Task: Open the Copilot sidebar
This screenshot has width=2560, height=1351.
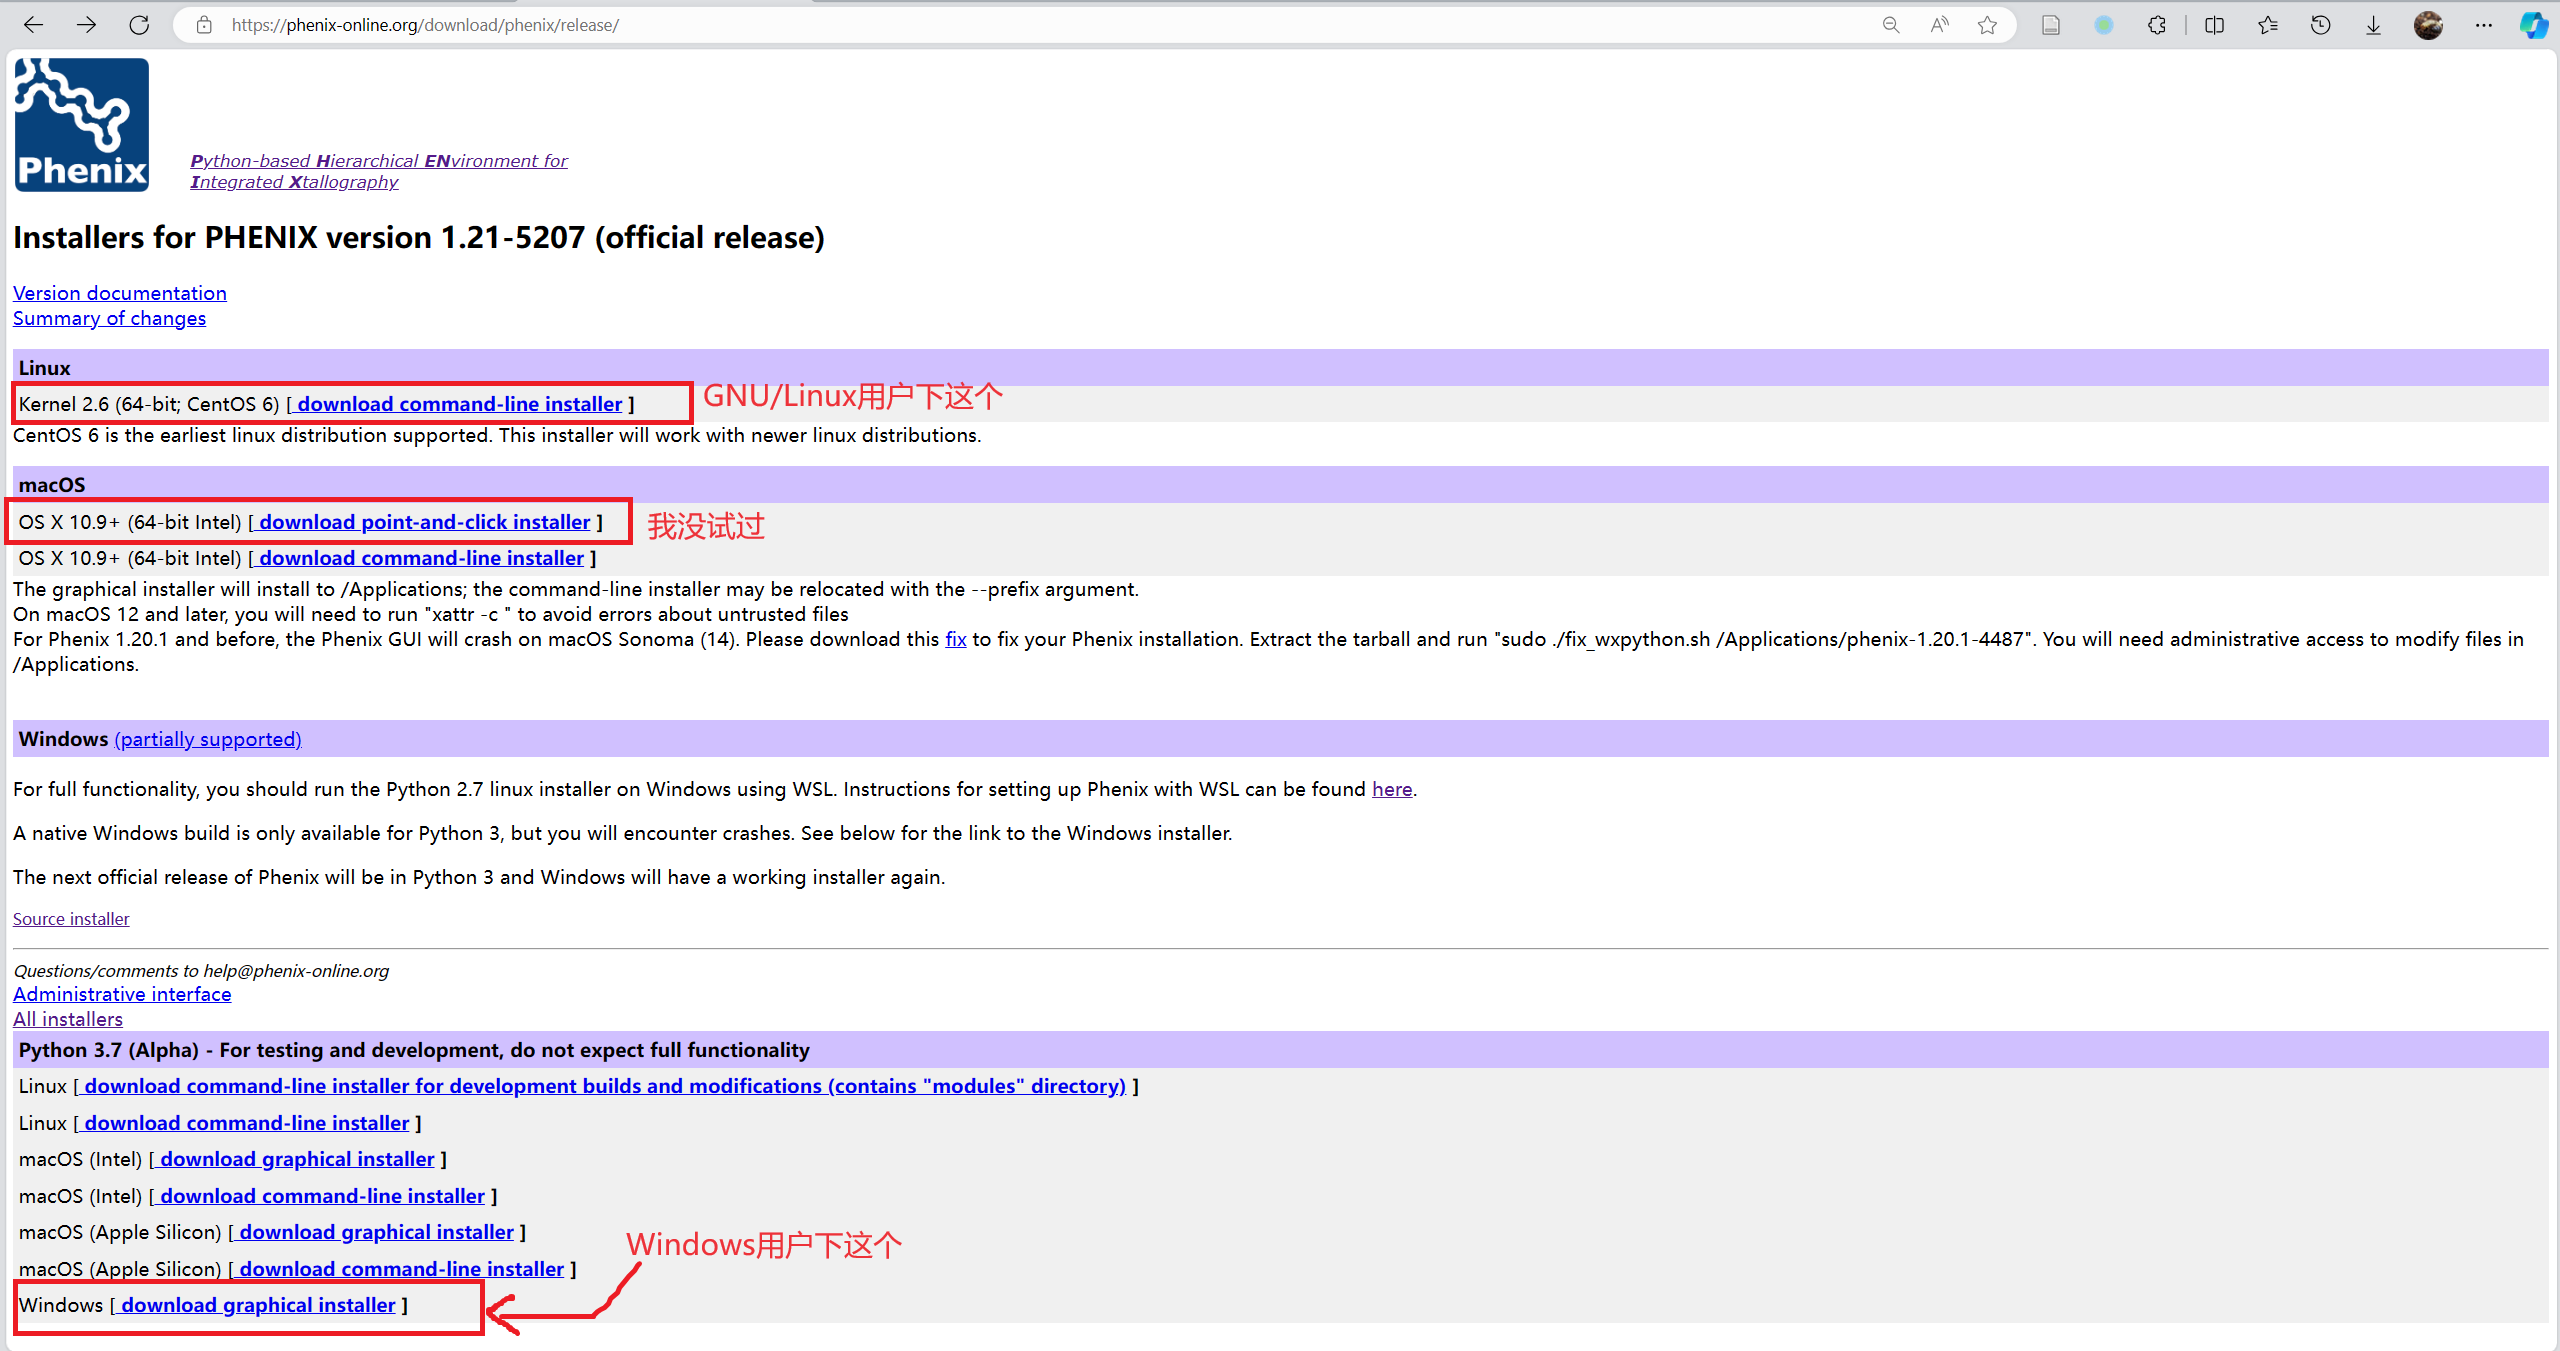Action: coord(2533,25)
